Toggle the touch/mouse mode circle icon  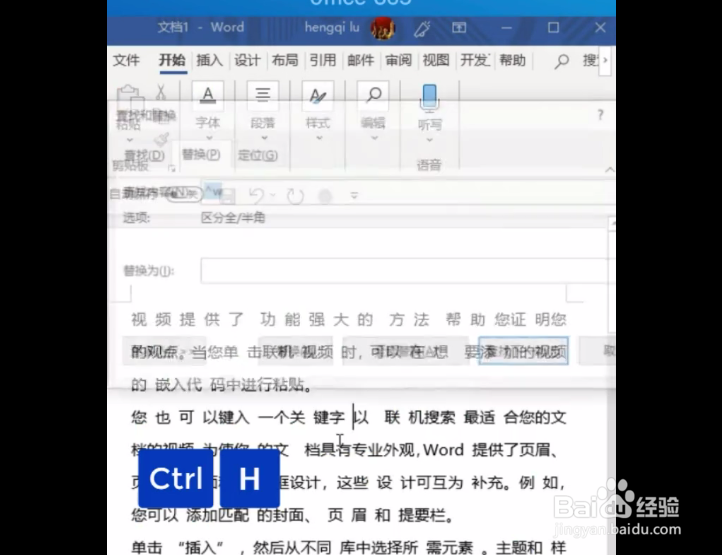click(x=326, y=196)
